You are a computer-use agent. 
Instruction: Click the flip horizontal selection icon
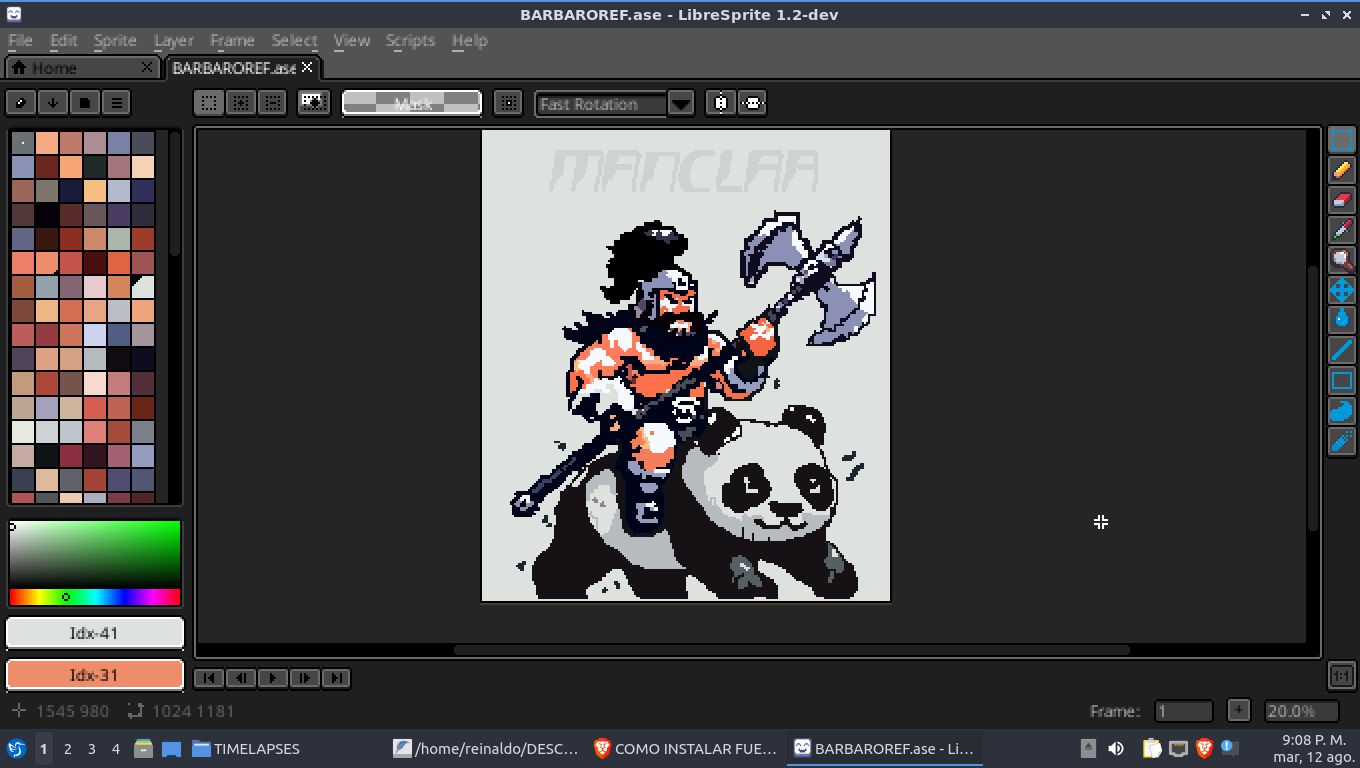pos(721,102)
